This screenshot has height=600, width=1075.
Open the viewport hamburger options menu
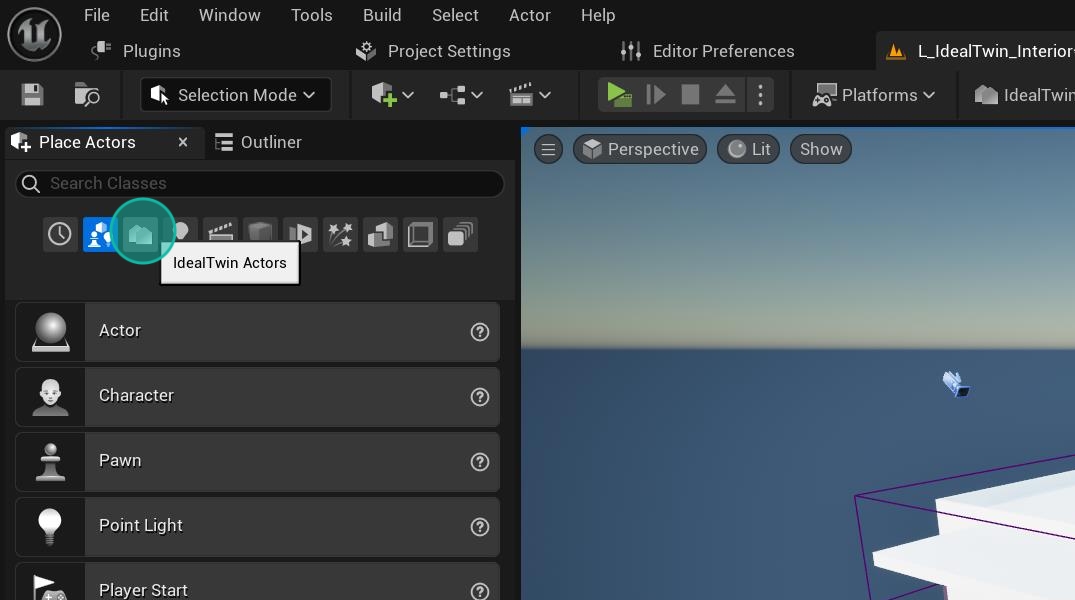[x=548, y=149]
